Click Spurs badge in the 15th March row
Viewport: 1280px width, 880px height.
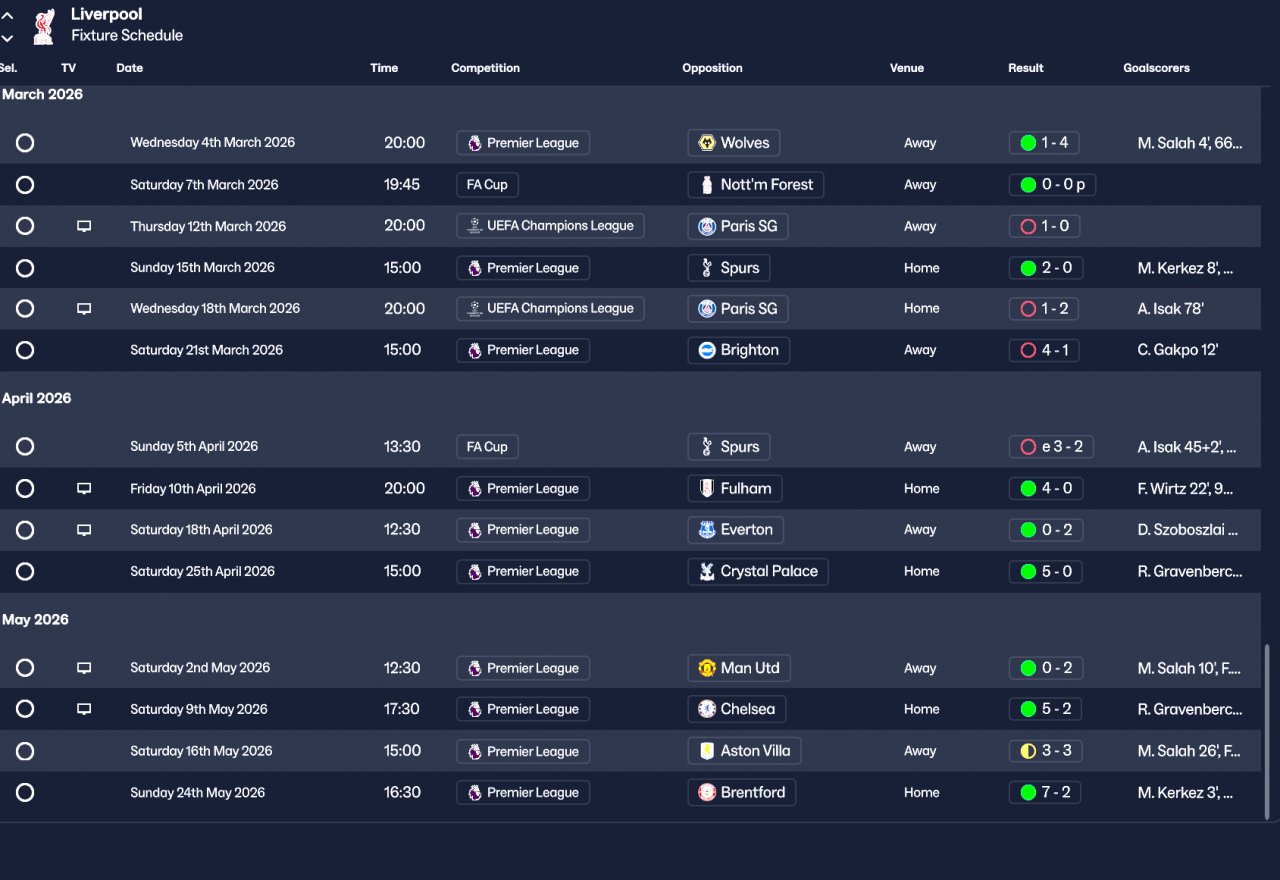coord(707,268)
